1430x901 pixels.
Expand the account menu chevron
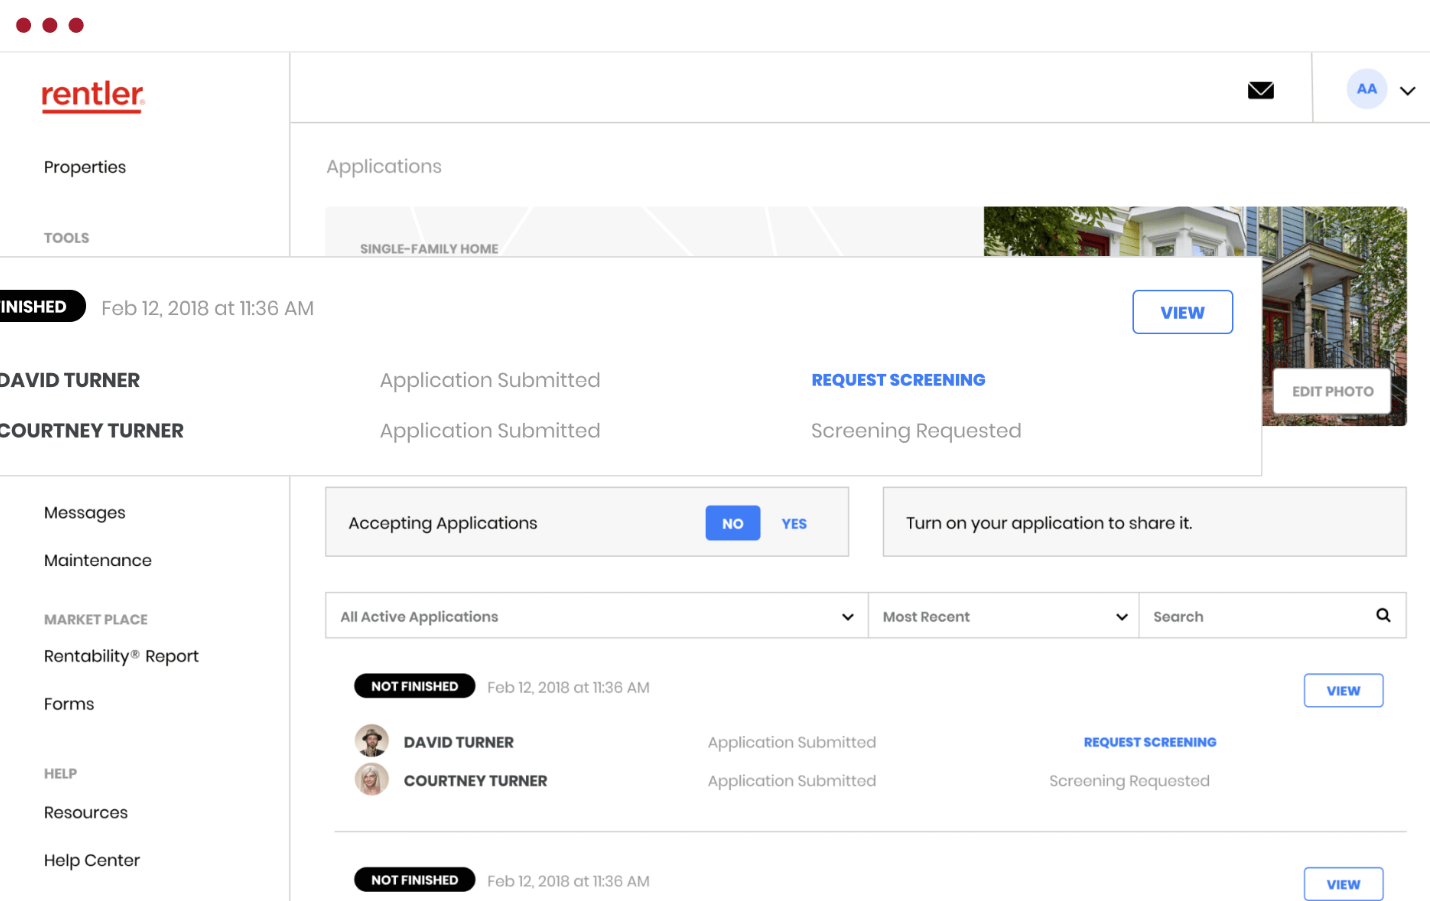click(1407, 91)
